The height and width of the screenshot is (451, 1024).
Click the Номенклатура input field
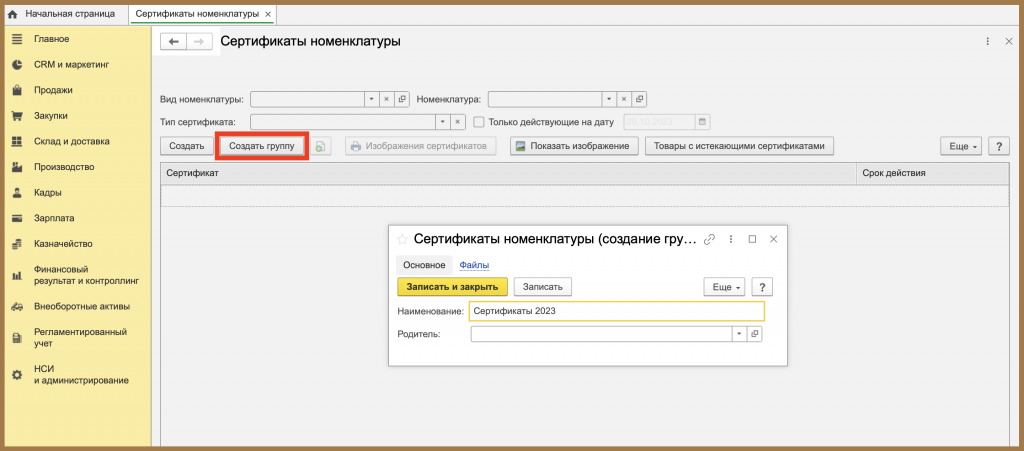(545, 99)
